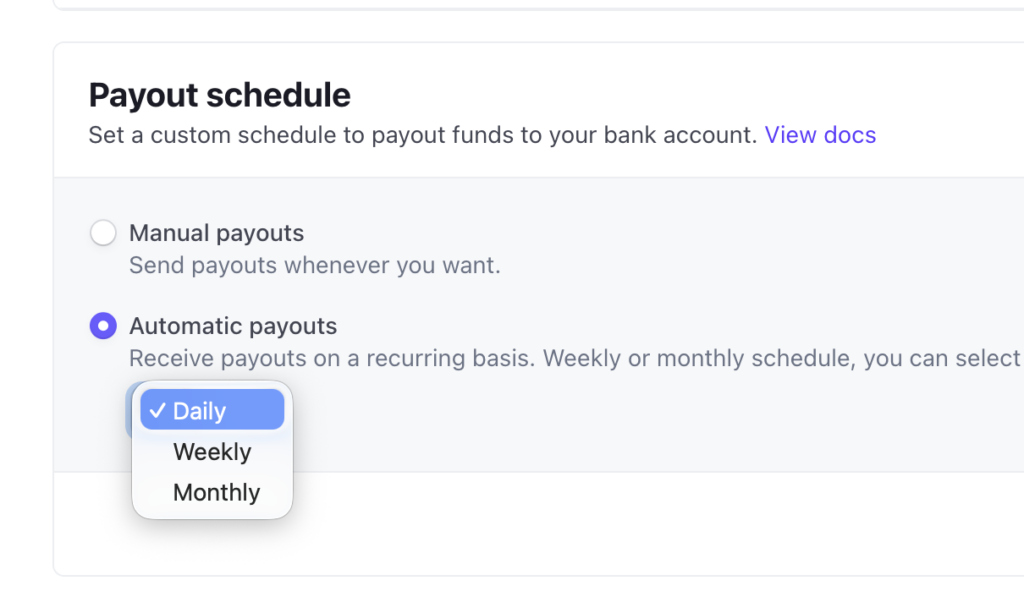Click the Payout schedule heading

219,95
